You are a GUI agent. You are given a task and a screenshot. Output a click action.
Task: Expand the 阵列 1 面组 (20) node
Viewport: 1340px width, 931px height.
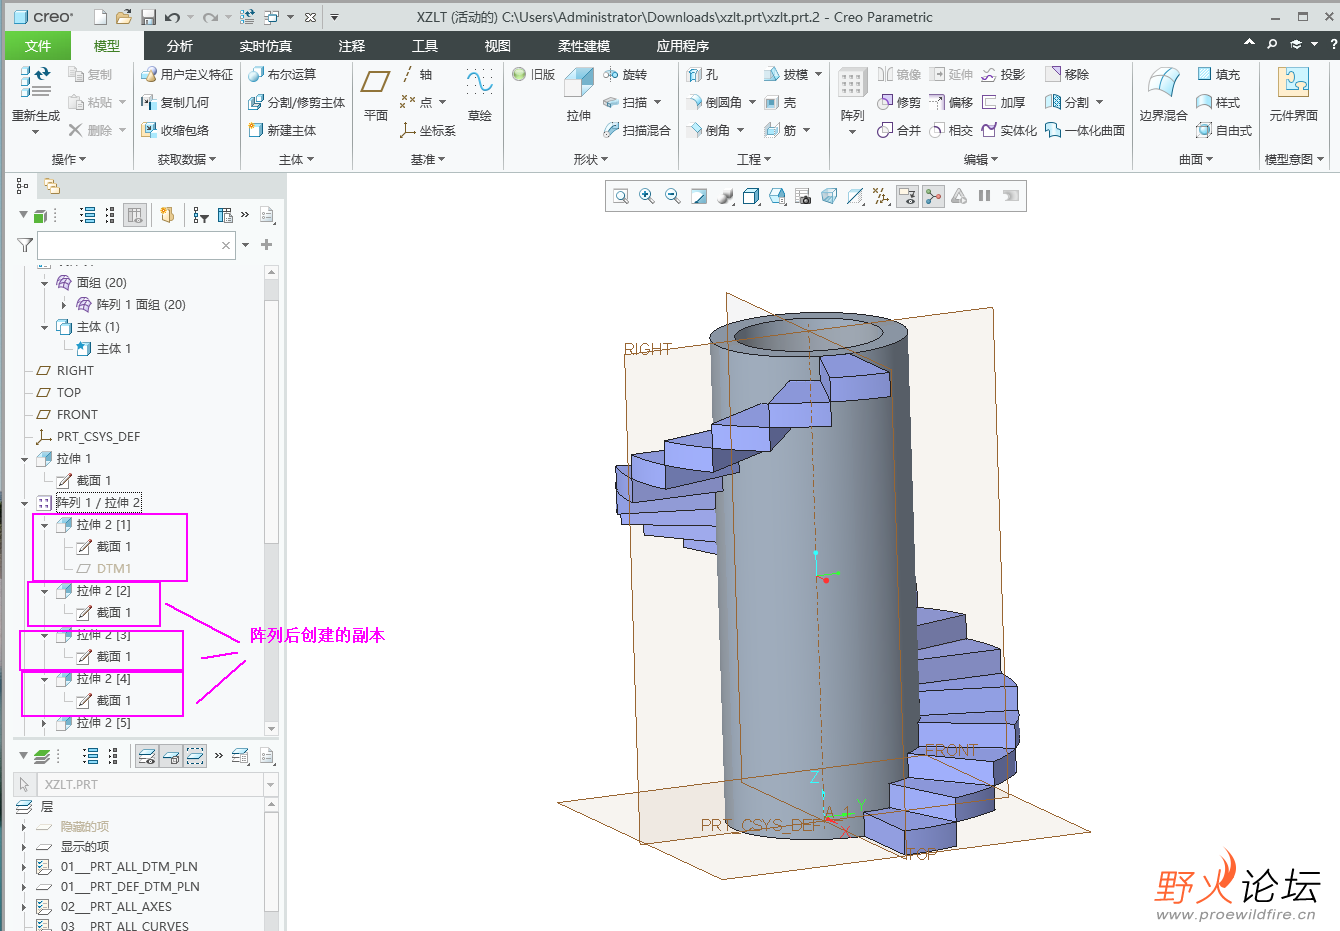(x=64, y=305)
